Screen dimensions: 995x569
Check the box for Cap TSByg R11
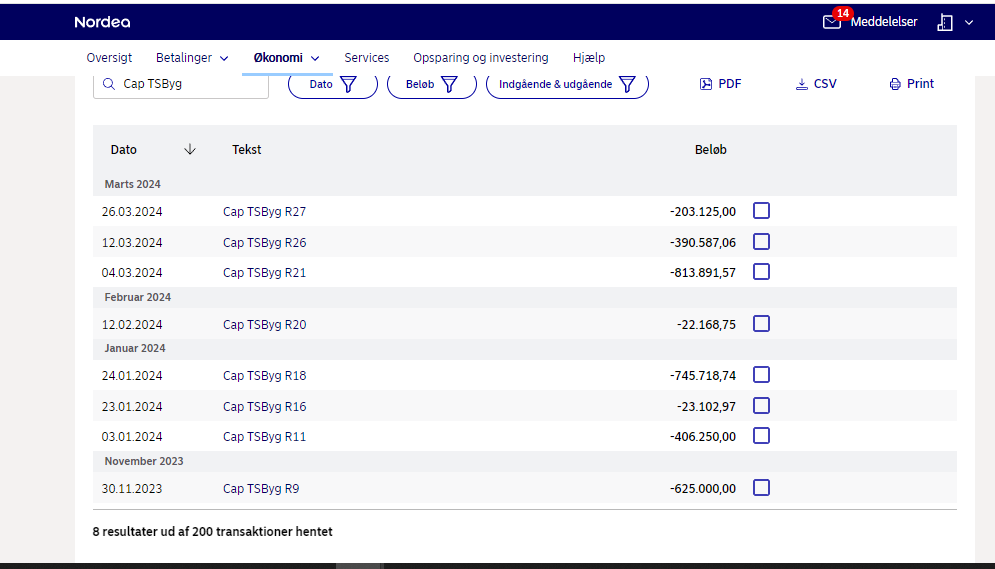761,436
